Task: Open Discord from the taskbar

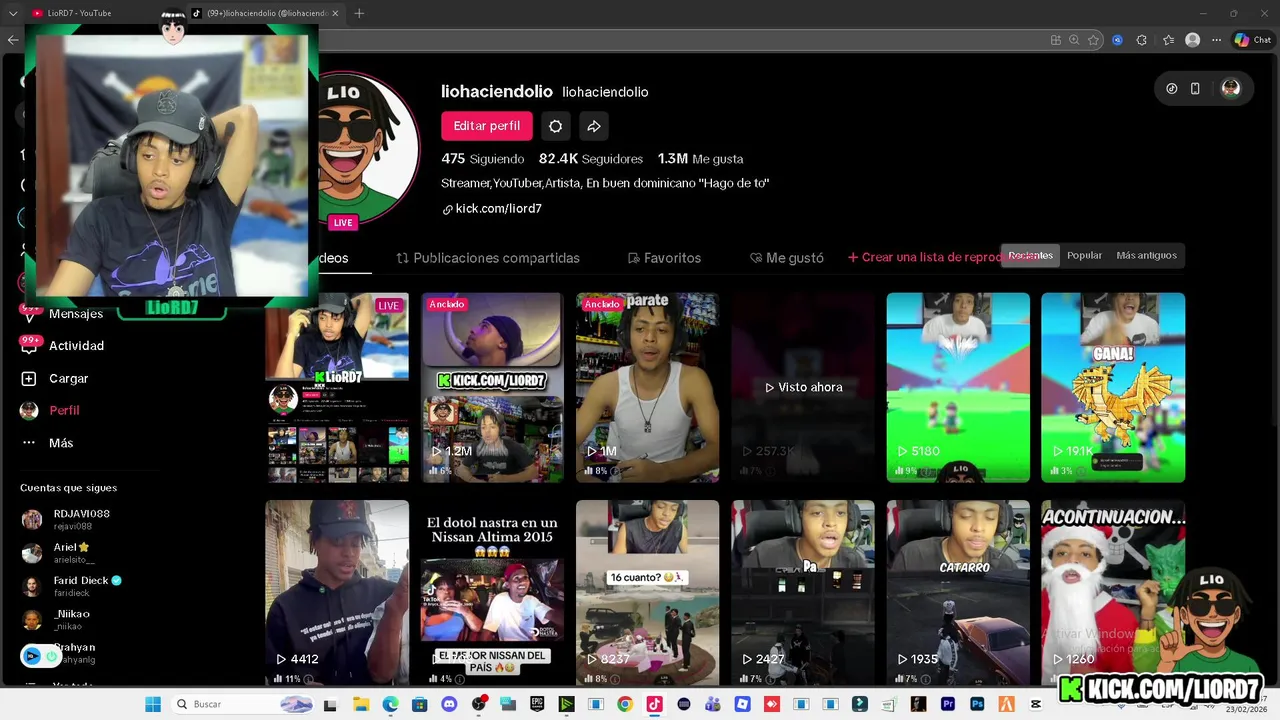Action: click(448, 704)
